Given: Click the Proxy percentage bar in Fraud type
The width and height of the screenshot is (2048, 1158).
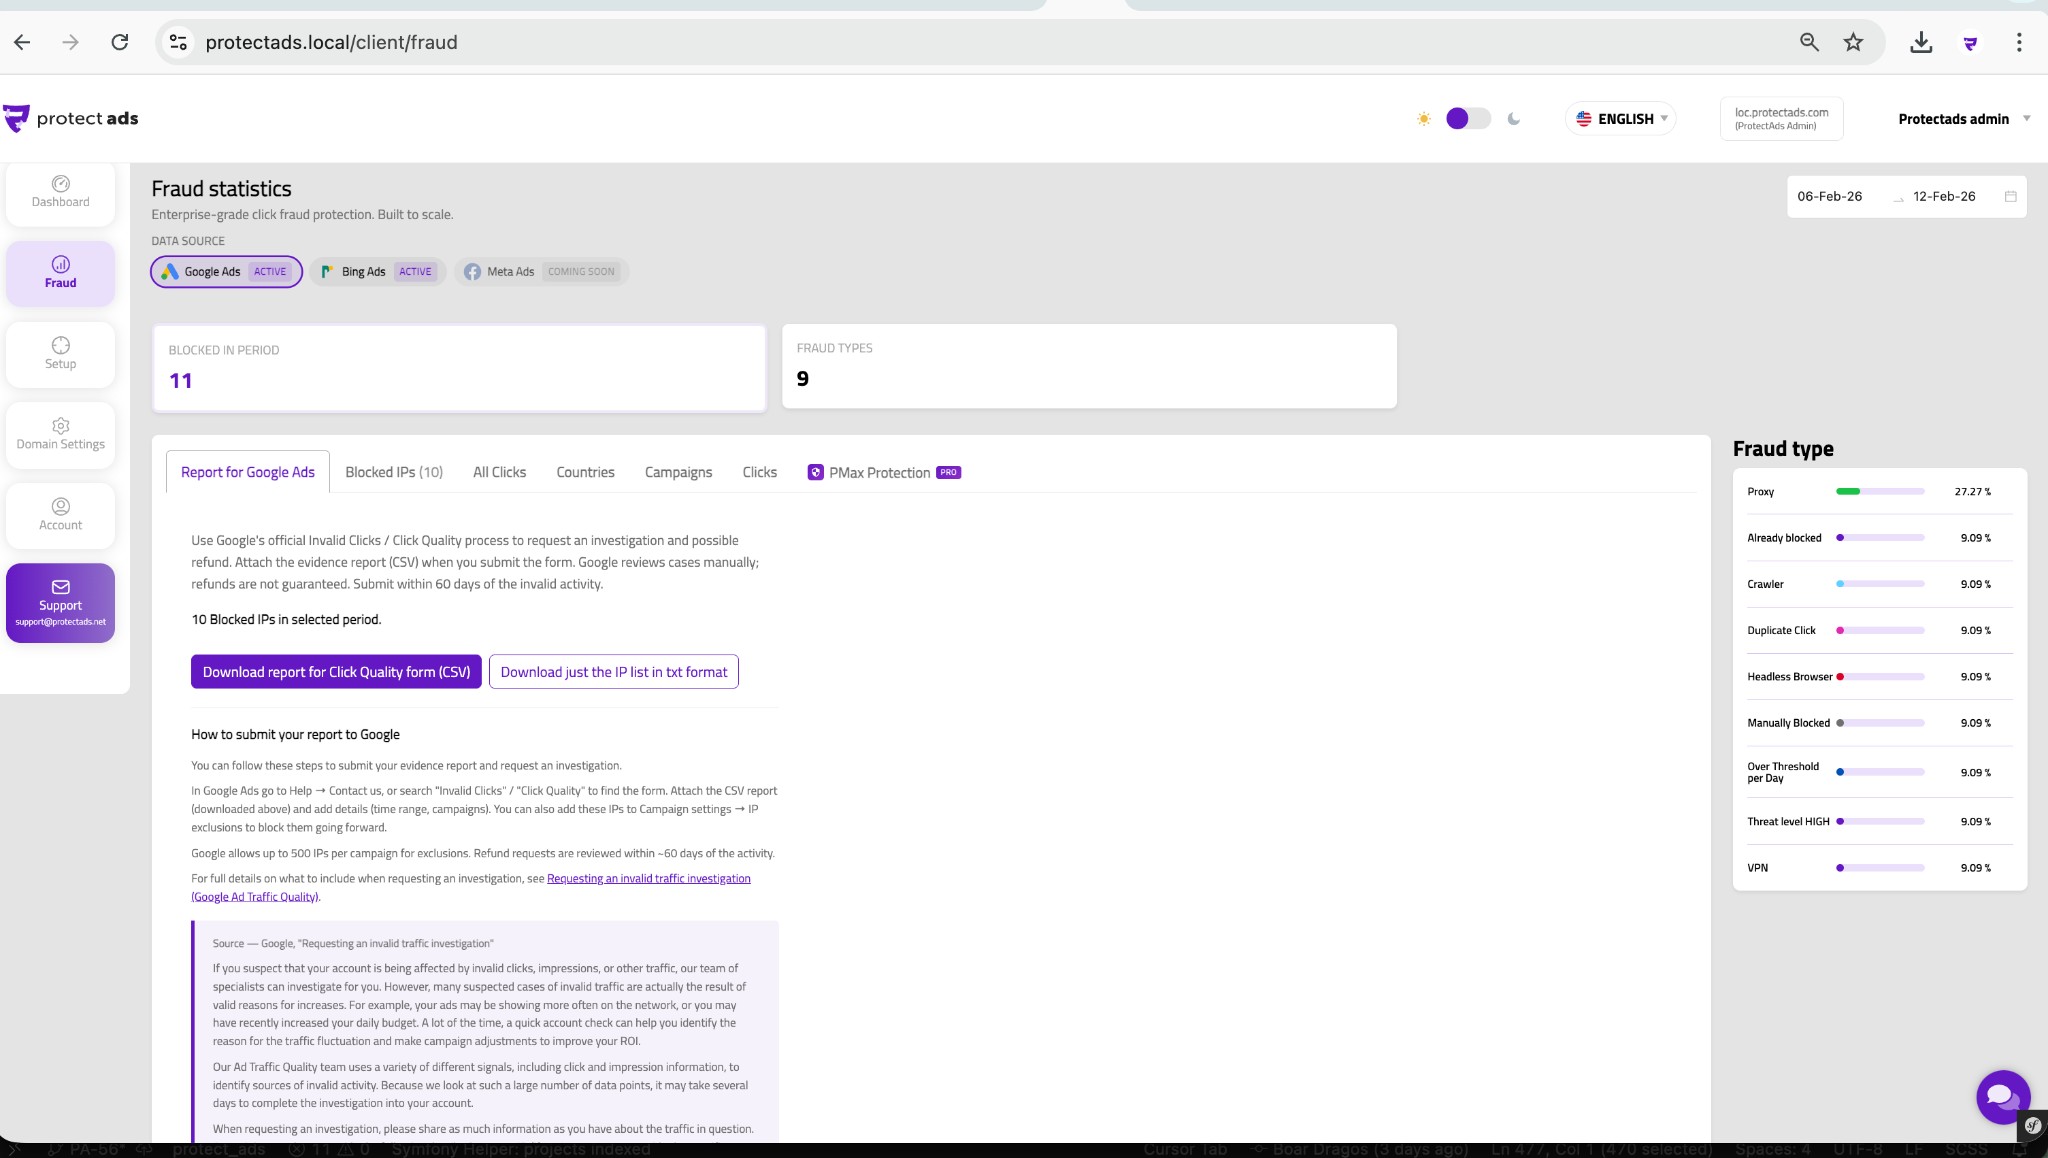Looking at the screenshot, I should (1878, 491).
